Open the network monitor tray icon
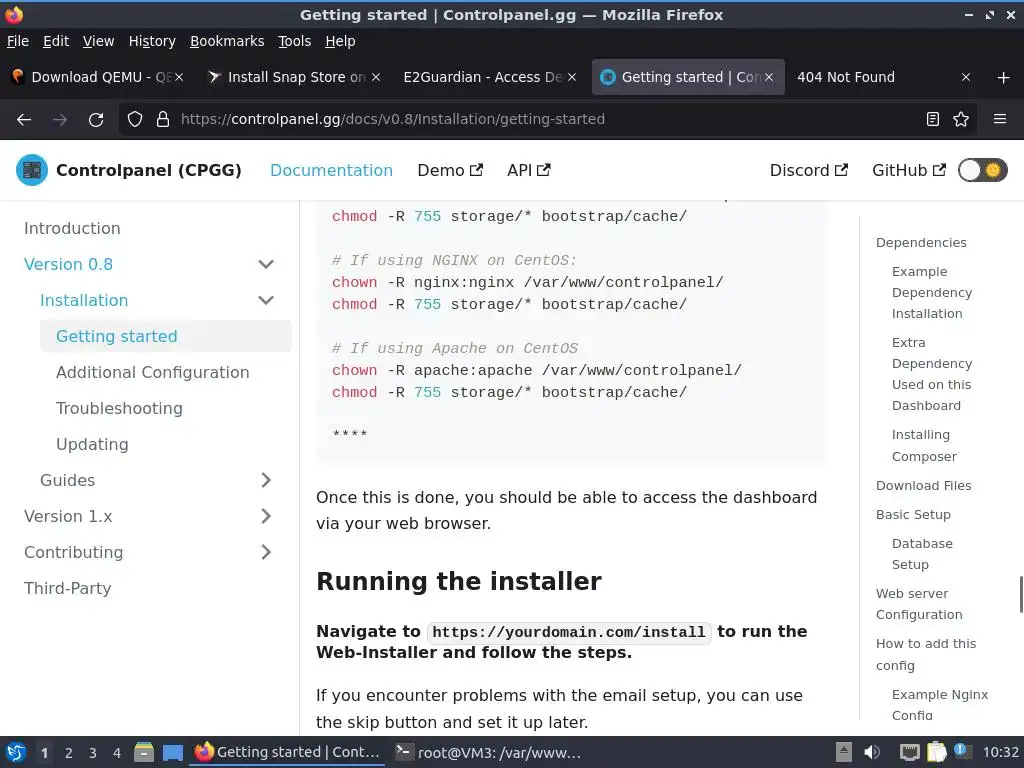 coord(909,753)
